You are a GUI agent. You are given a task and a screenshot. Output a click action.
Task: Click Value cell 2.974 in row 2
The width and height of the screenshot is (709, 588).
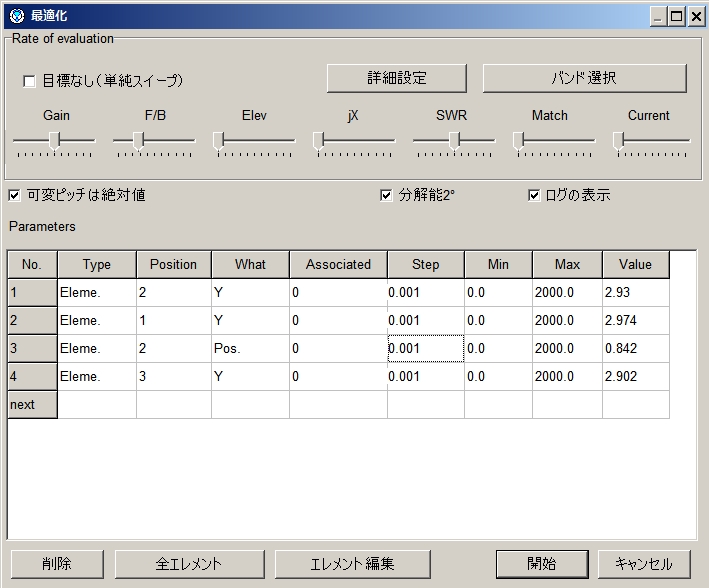pyautogui.click(x=636, y=321)
